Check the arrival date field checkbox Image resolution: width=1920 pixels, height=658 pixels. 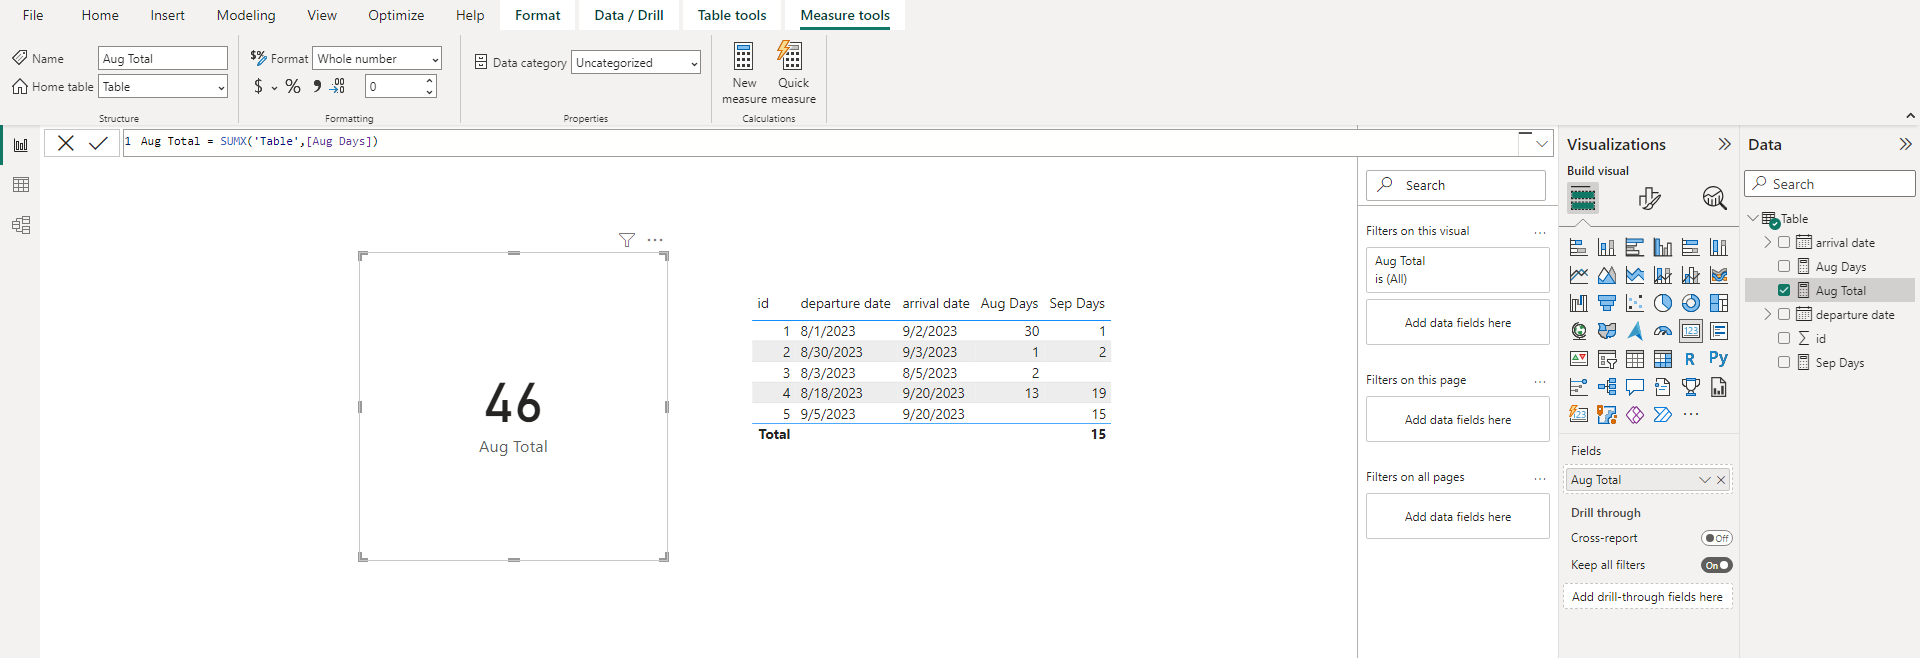pyautogui.click(x=1784, y=242)
